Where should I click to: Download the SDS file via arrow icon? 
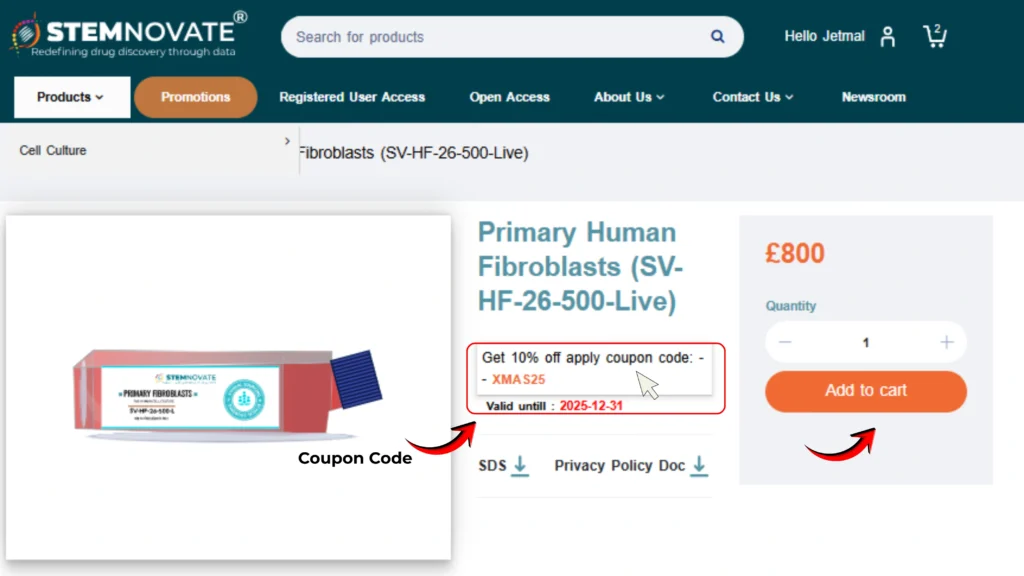point(520,466)
